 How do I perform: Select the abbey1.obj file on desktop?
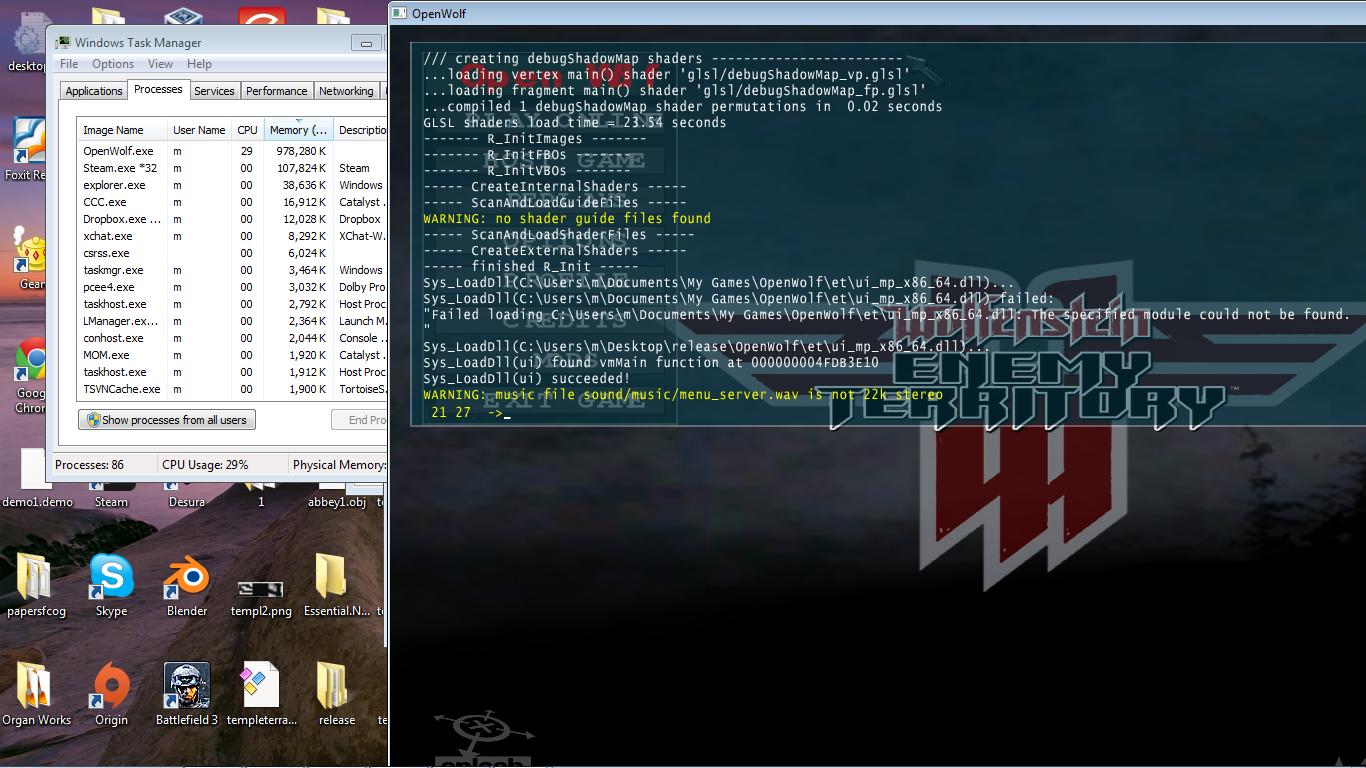[x=337, y=497]
